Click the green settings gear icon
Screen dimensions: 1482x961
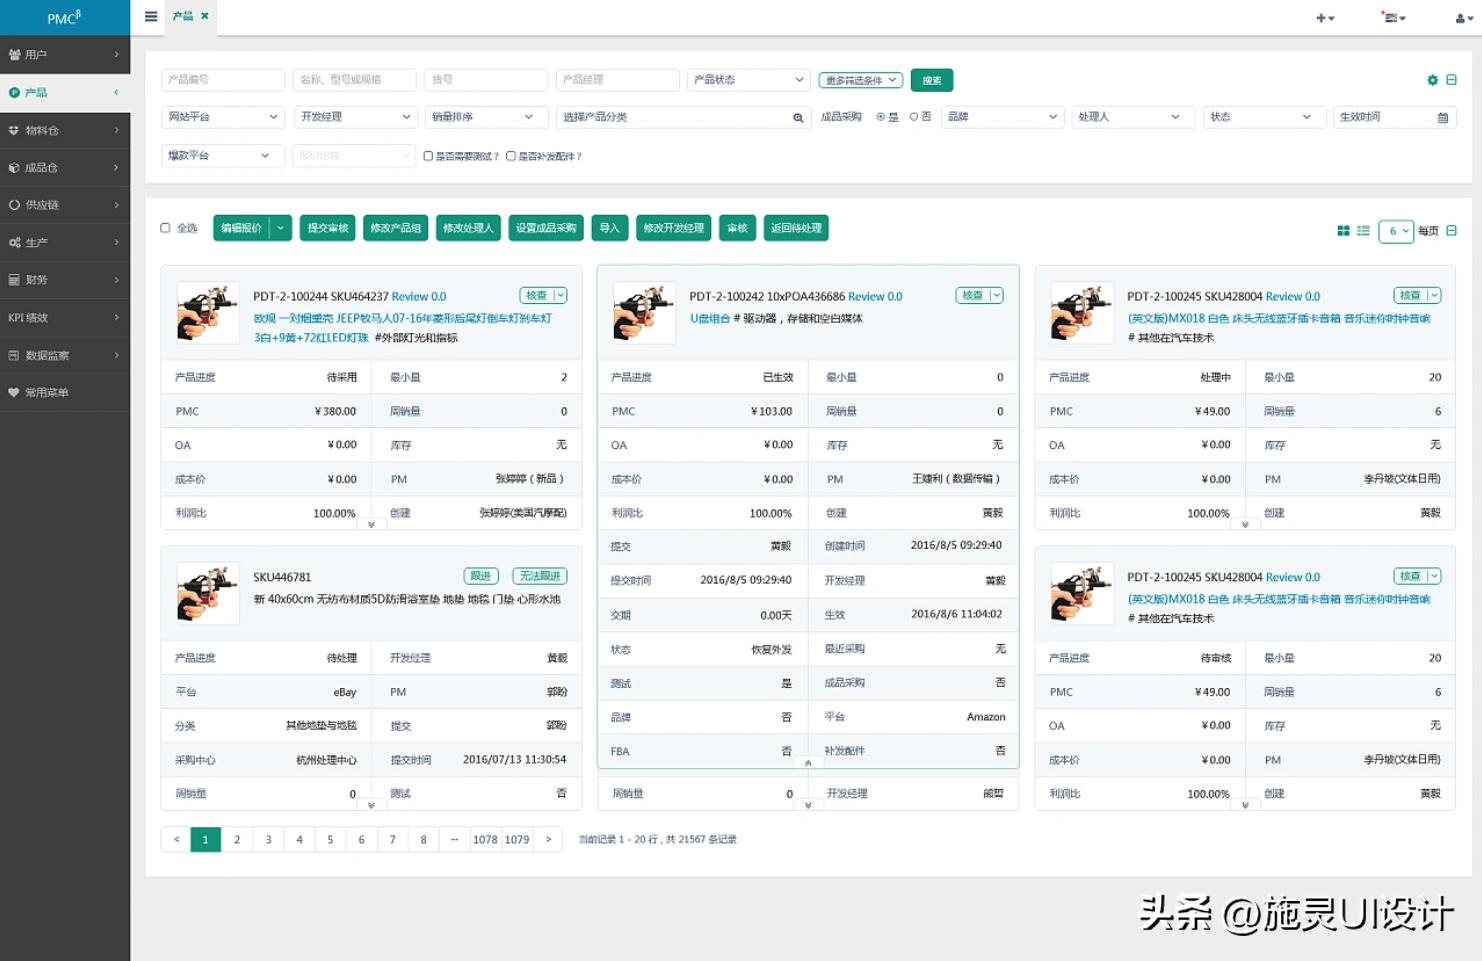[x=1432, y=80]
